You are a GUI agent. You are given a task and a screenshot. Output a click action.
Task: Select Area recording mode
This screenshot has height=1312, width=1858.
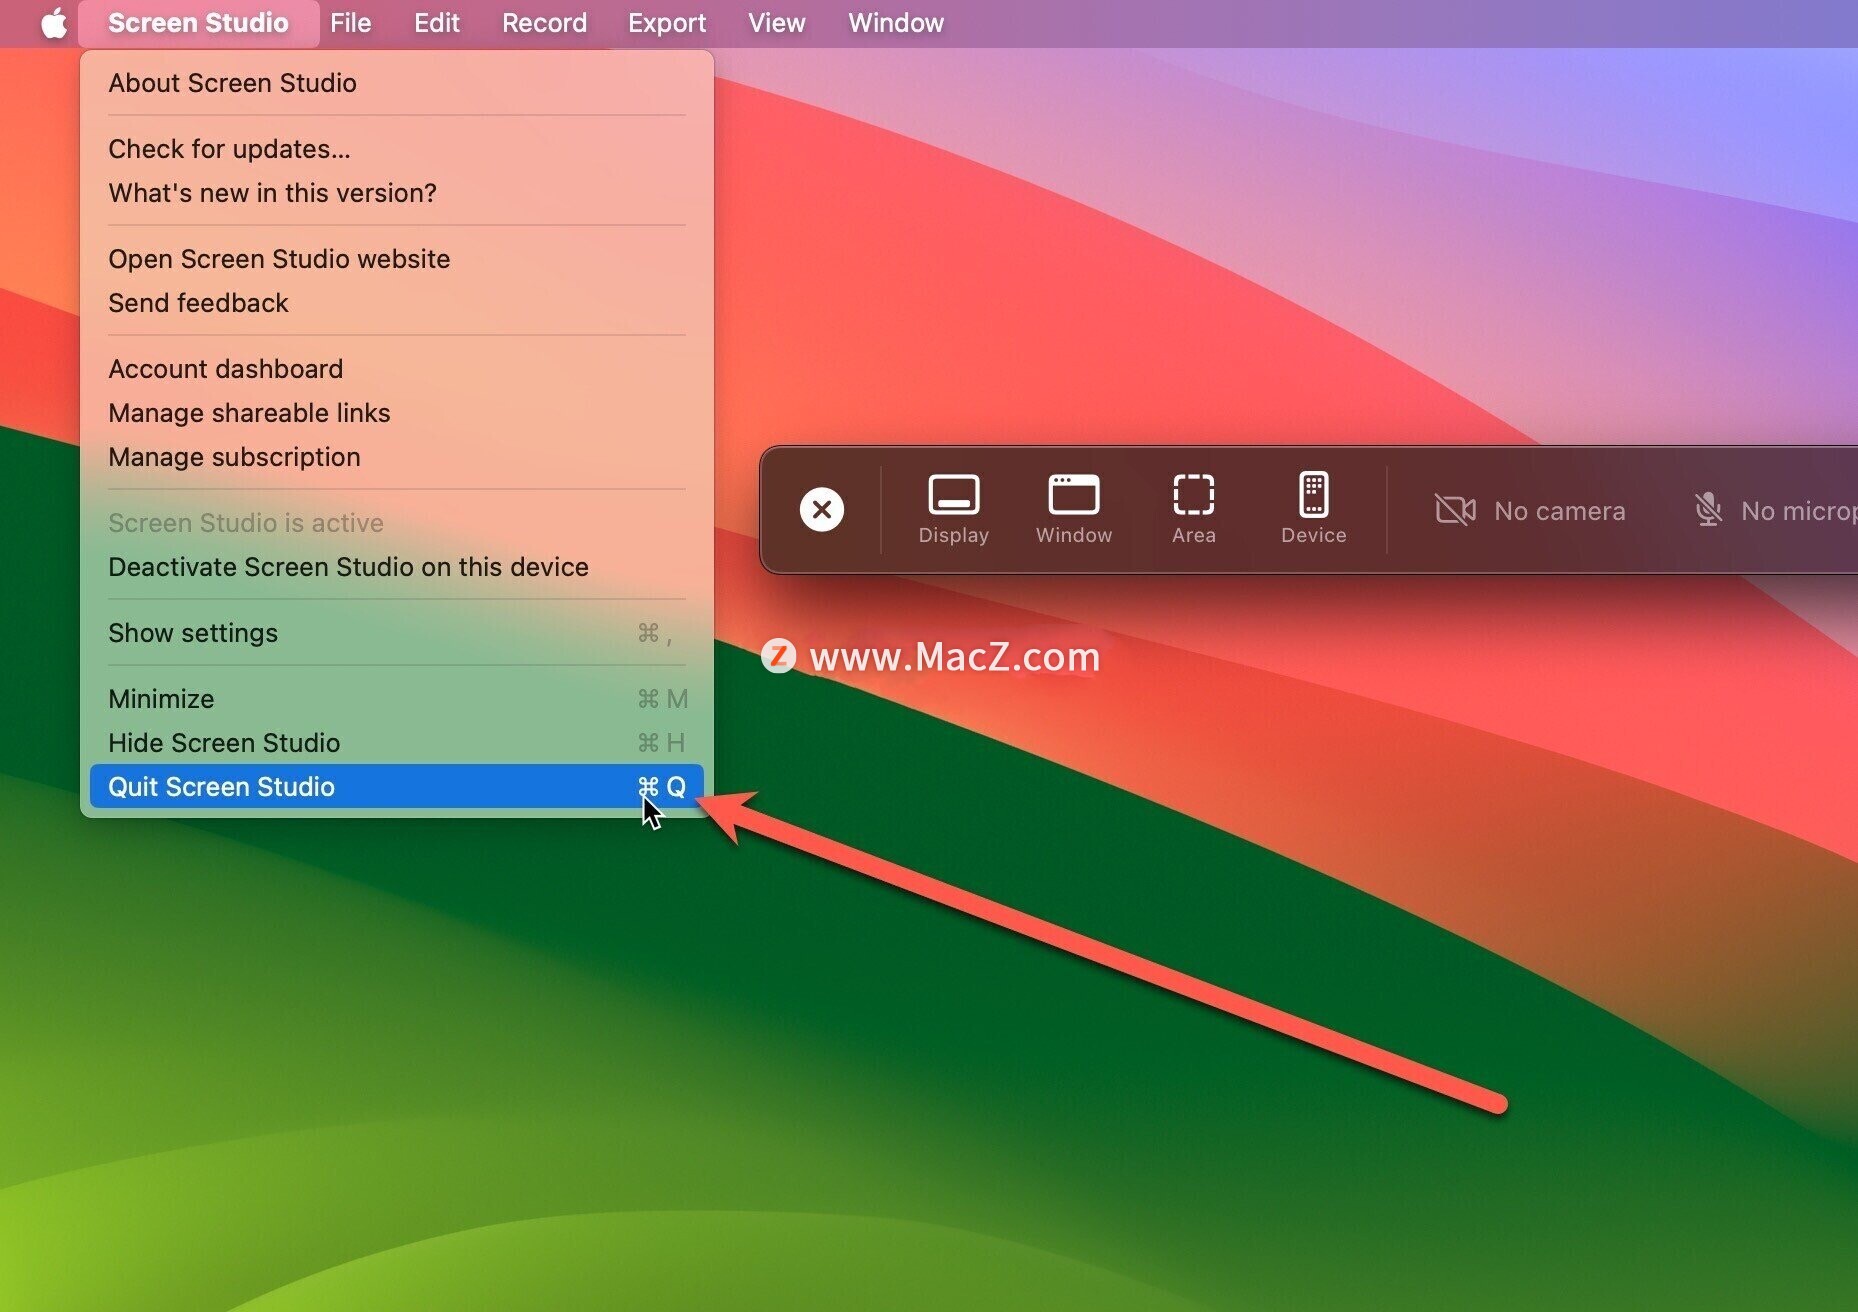pos(1193,509)
